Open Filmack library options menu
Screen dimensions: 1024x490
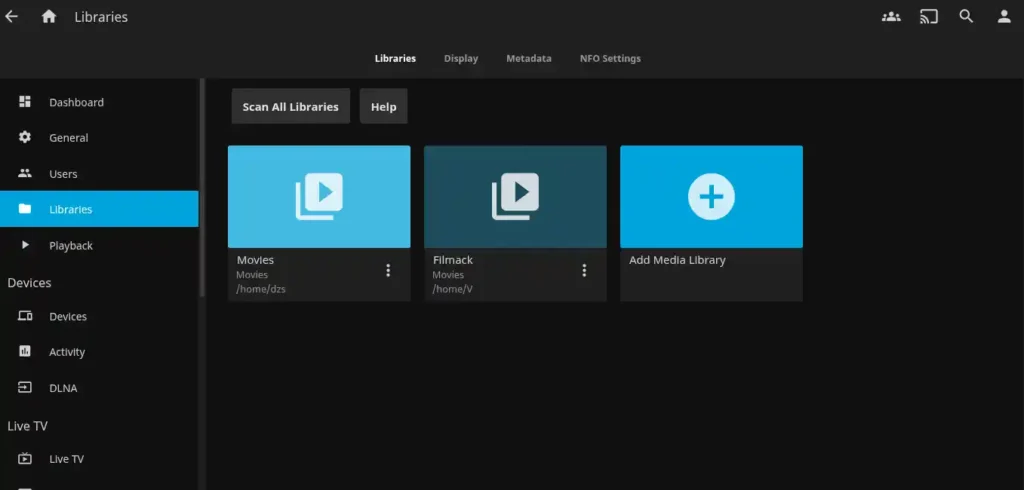point(584,270)
